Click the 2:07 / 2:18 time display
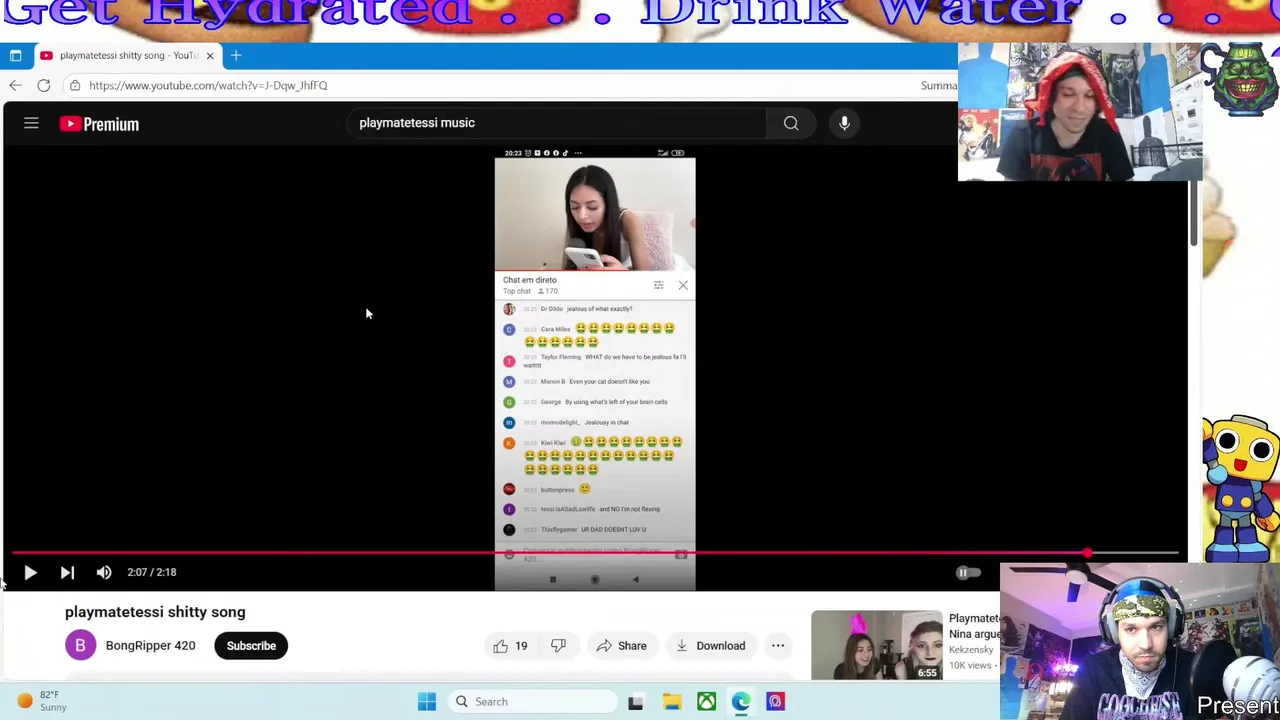Screen dimensions: 1280x720 (152, 572)
